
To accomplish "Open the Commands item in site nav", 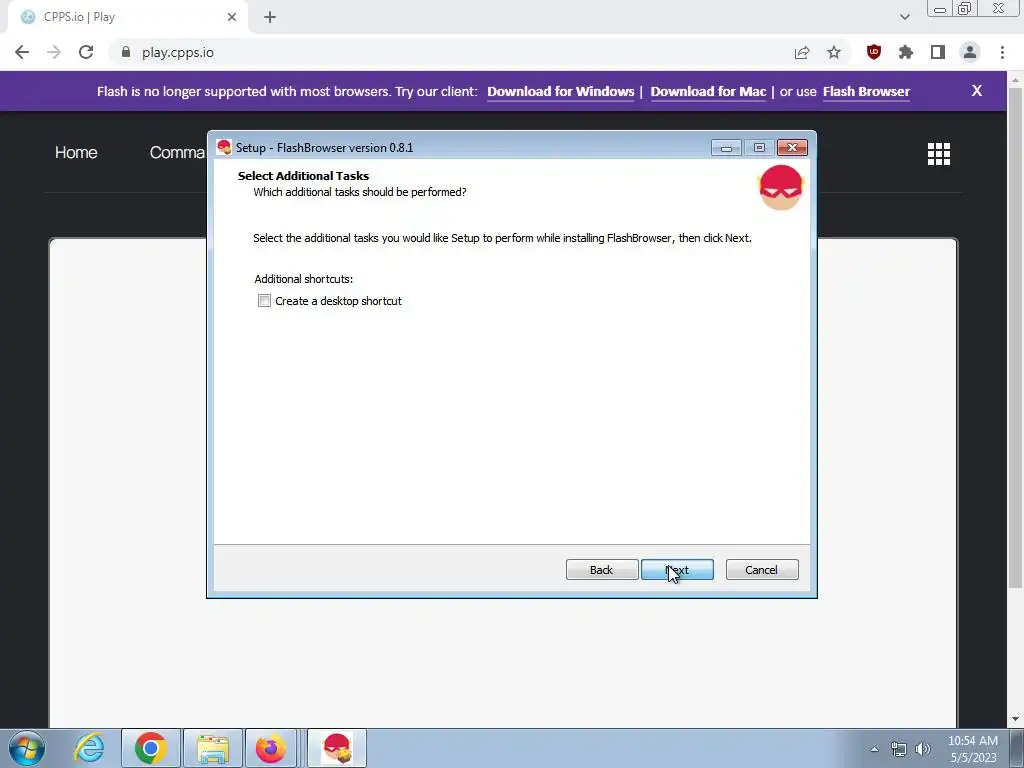I will [177, 152].
